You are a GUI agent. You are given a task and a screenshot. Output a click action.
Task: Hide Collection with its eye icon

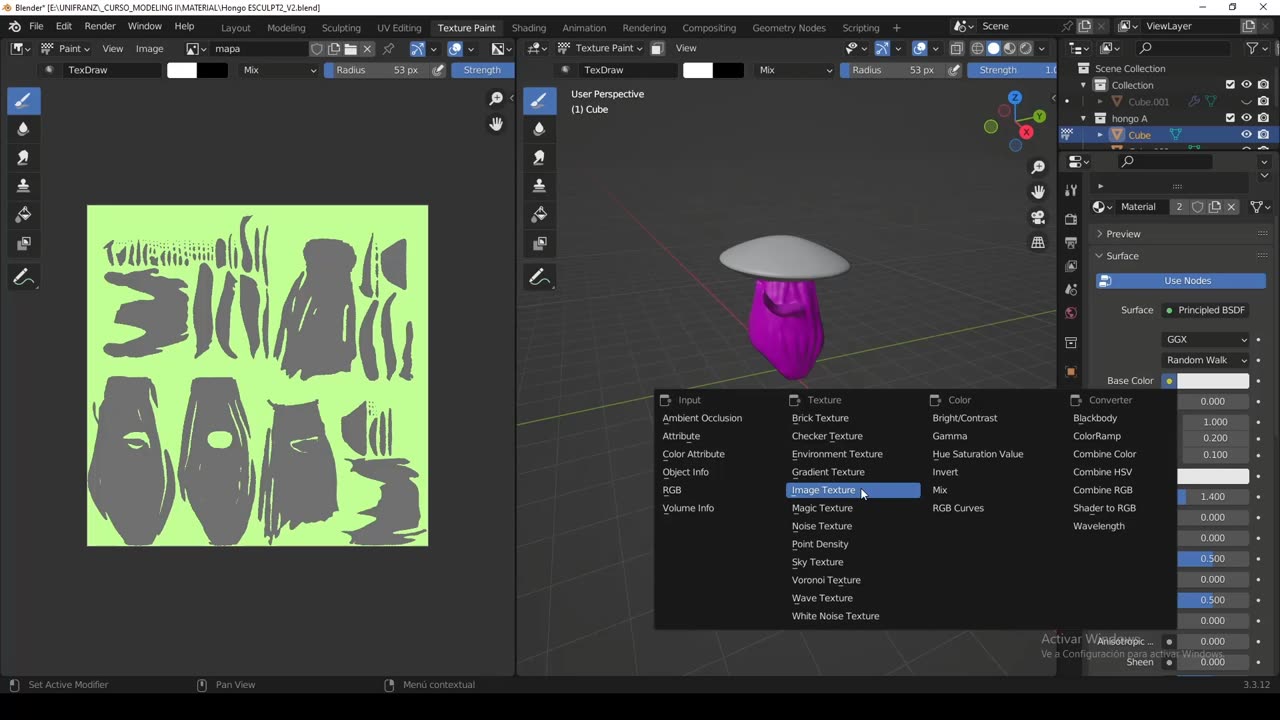click(x=1247, y=85)
